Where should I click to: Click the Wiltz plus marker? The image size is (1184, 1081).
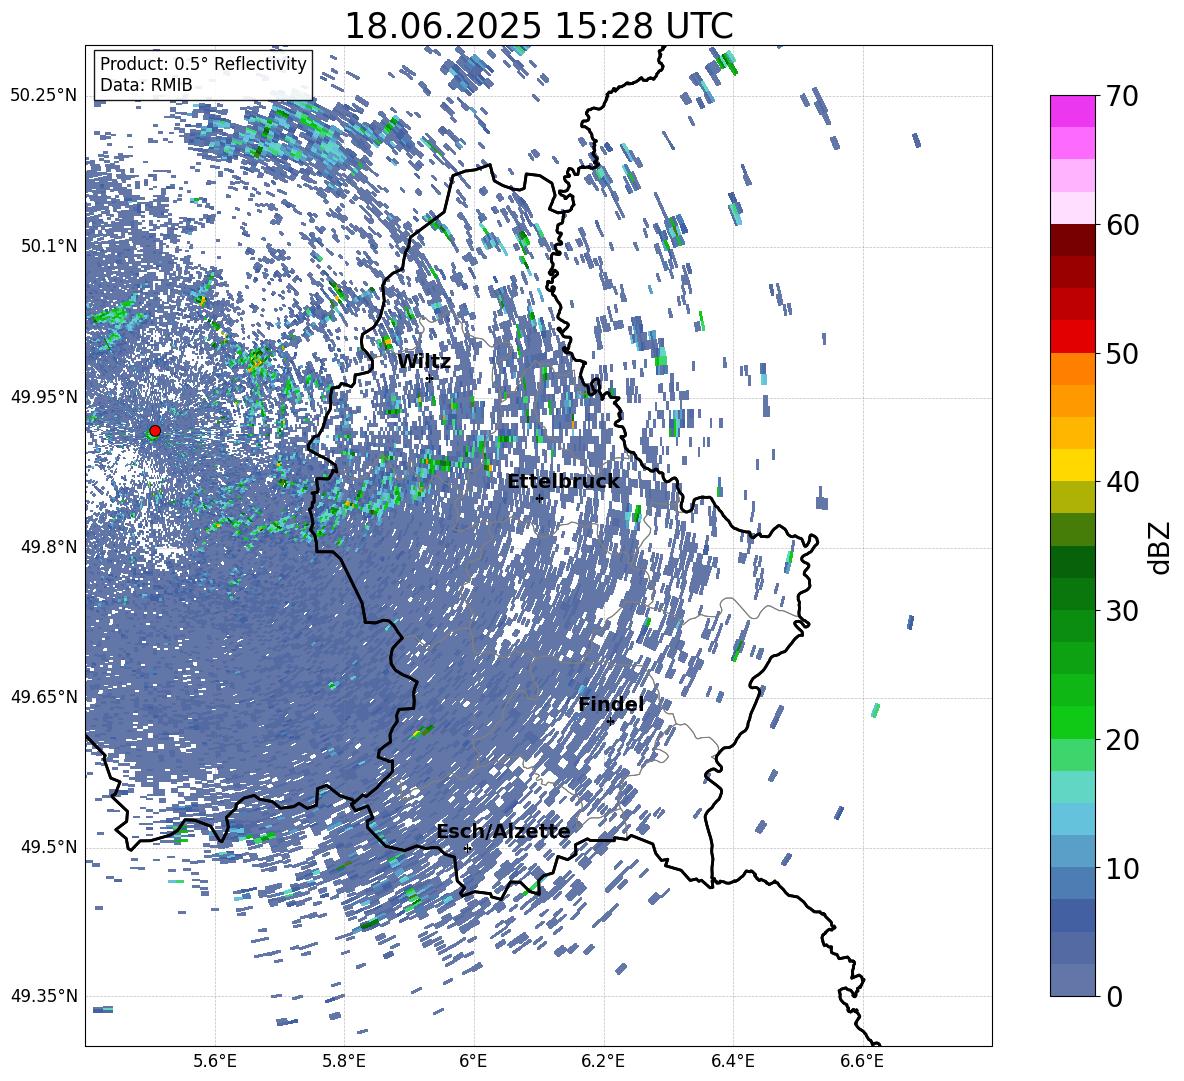429,378
